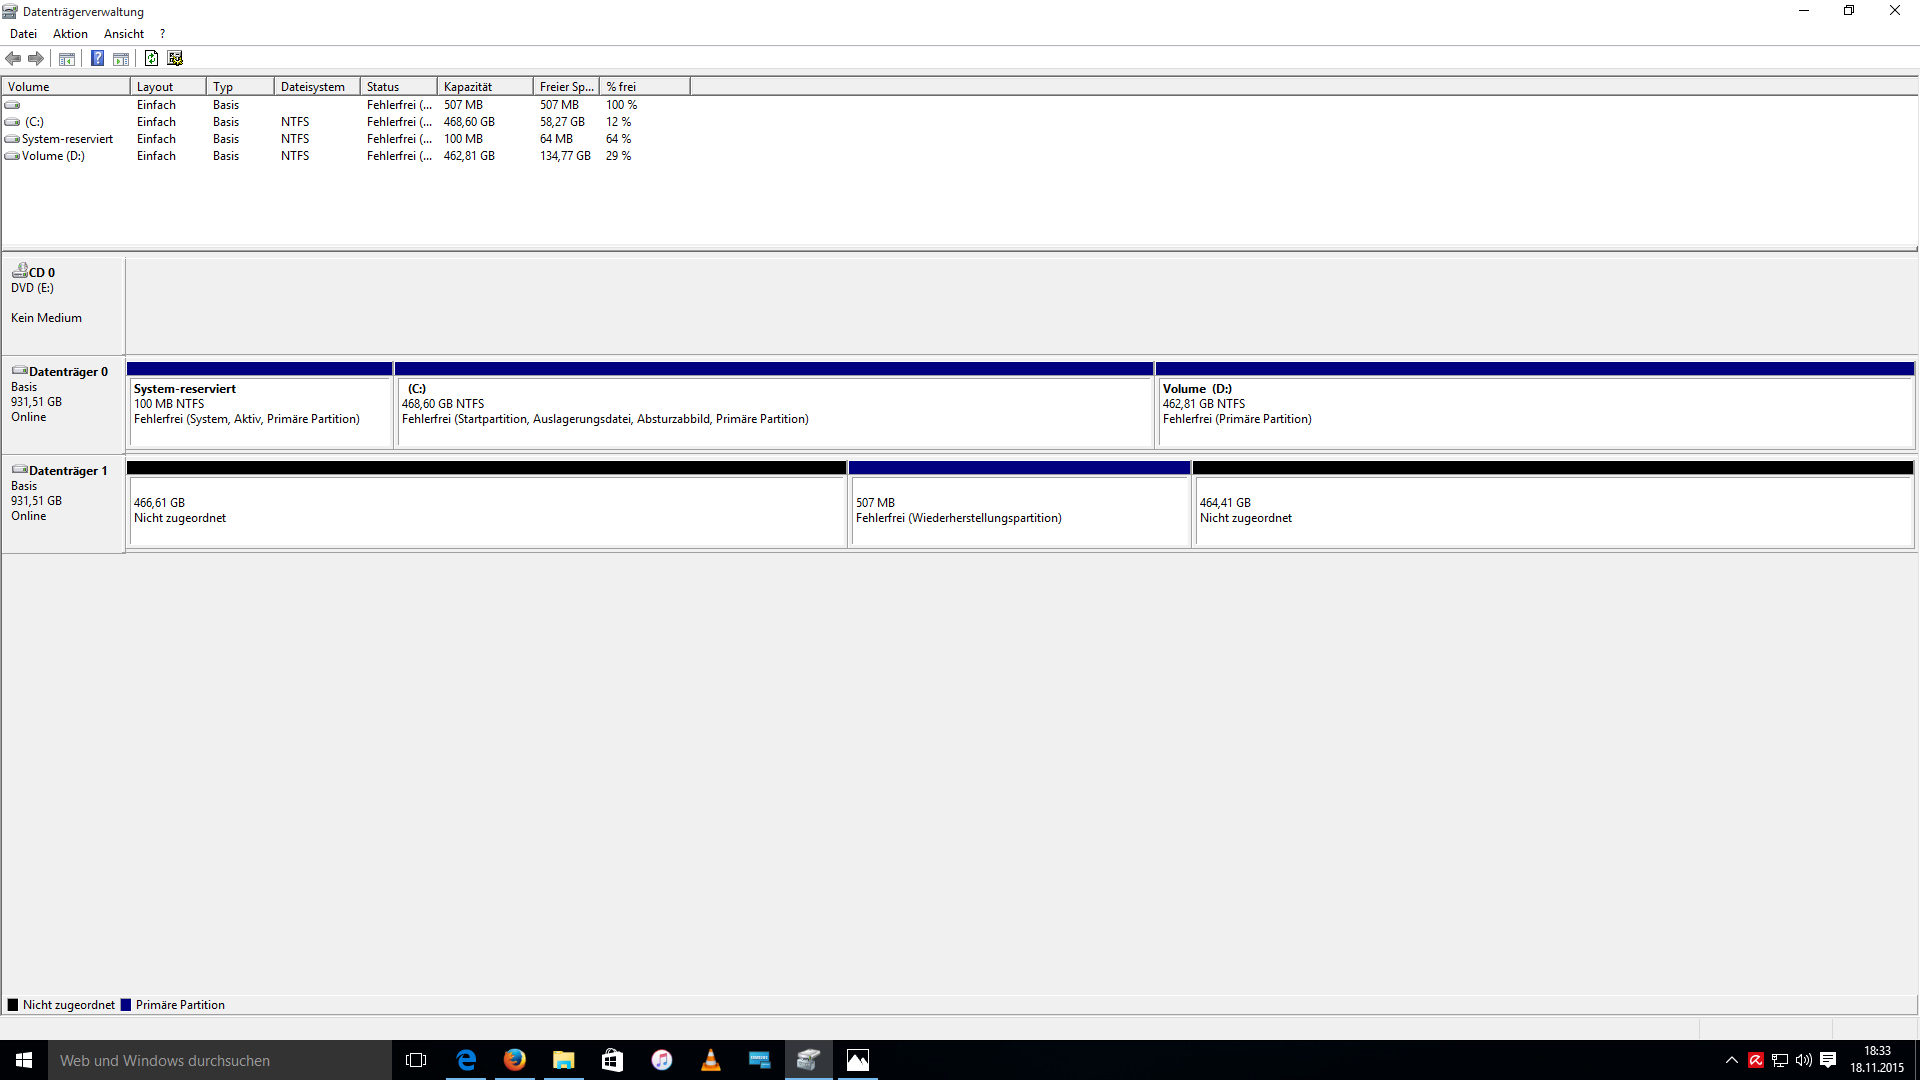Open the Ansicht menu

pyautogui.click(x=123, y=34)
